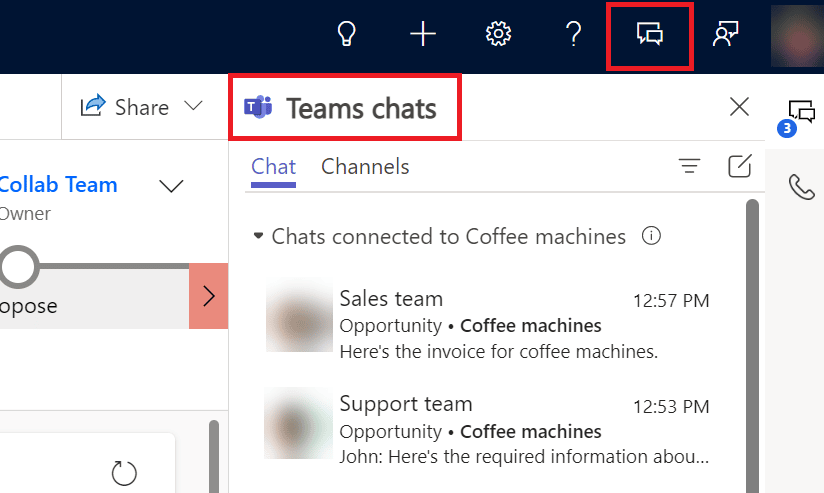This screenshot has height=493, width=824.
Task: Open the blurred user profile avatar
Action: pos(797,36)
